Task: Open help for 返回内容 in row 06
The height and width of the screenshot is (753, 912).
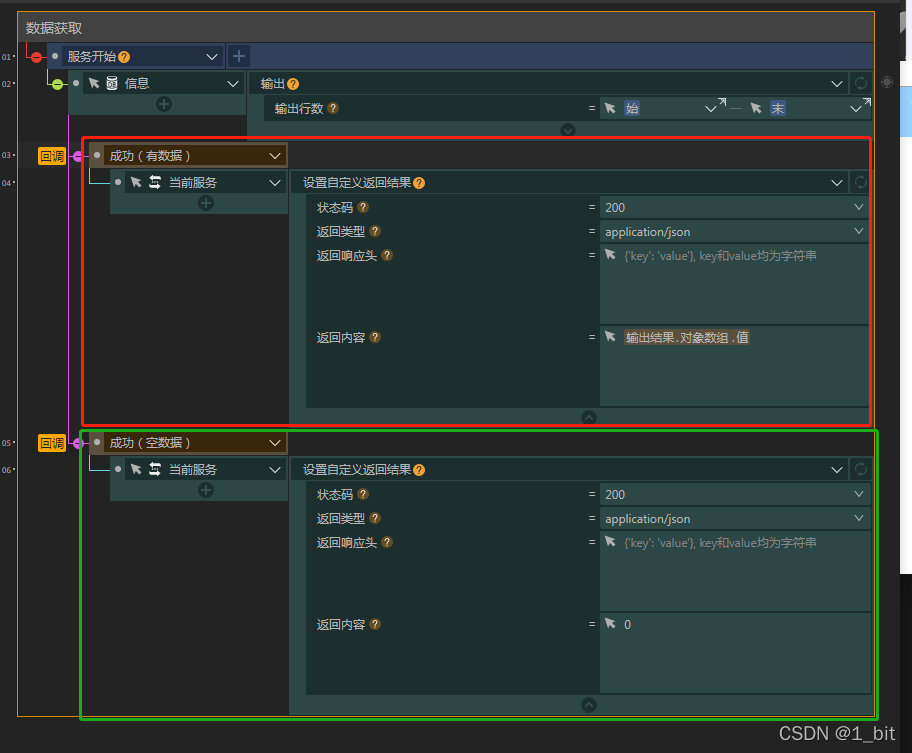Action: click(375, 624)
